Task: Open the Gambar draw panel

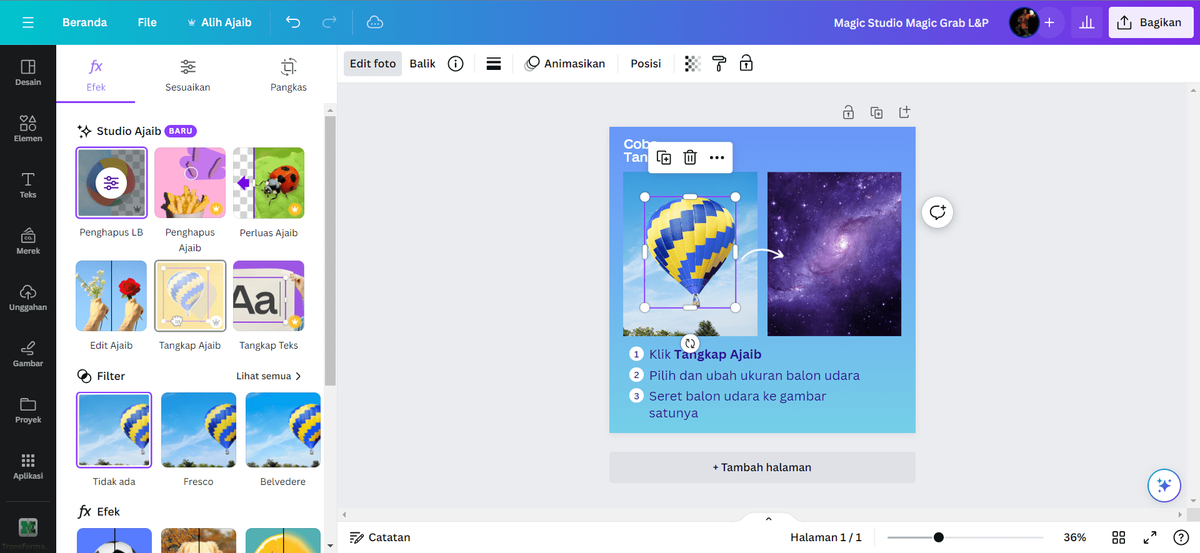Action: (28, 353)
